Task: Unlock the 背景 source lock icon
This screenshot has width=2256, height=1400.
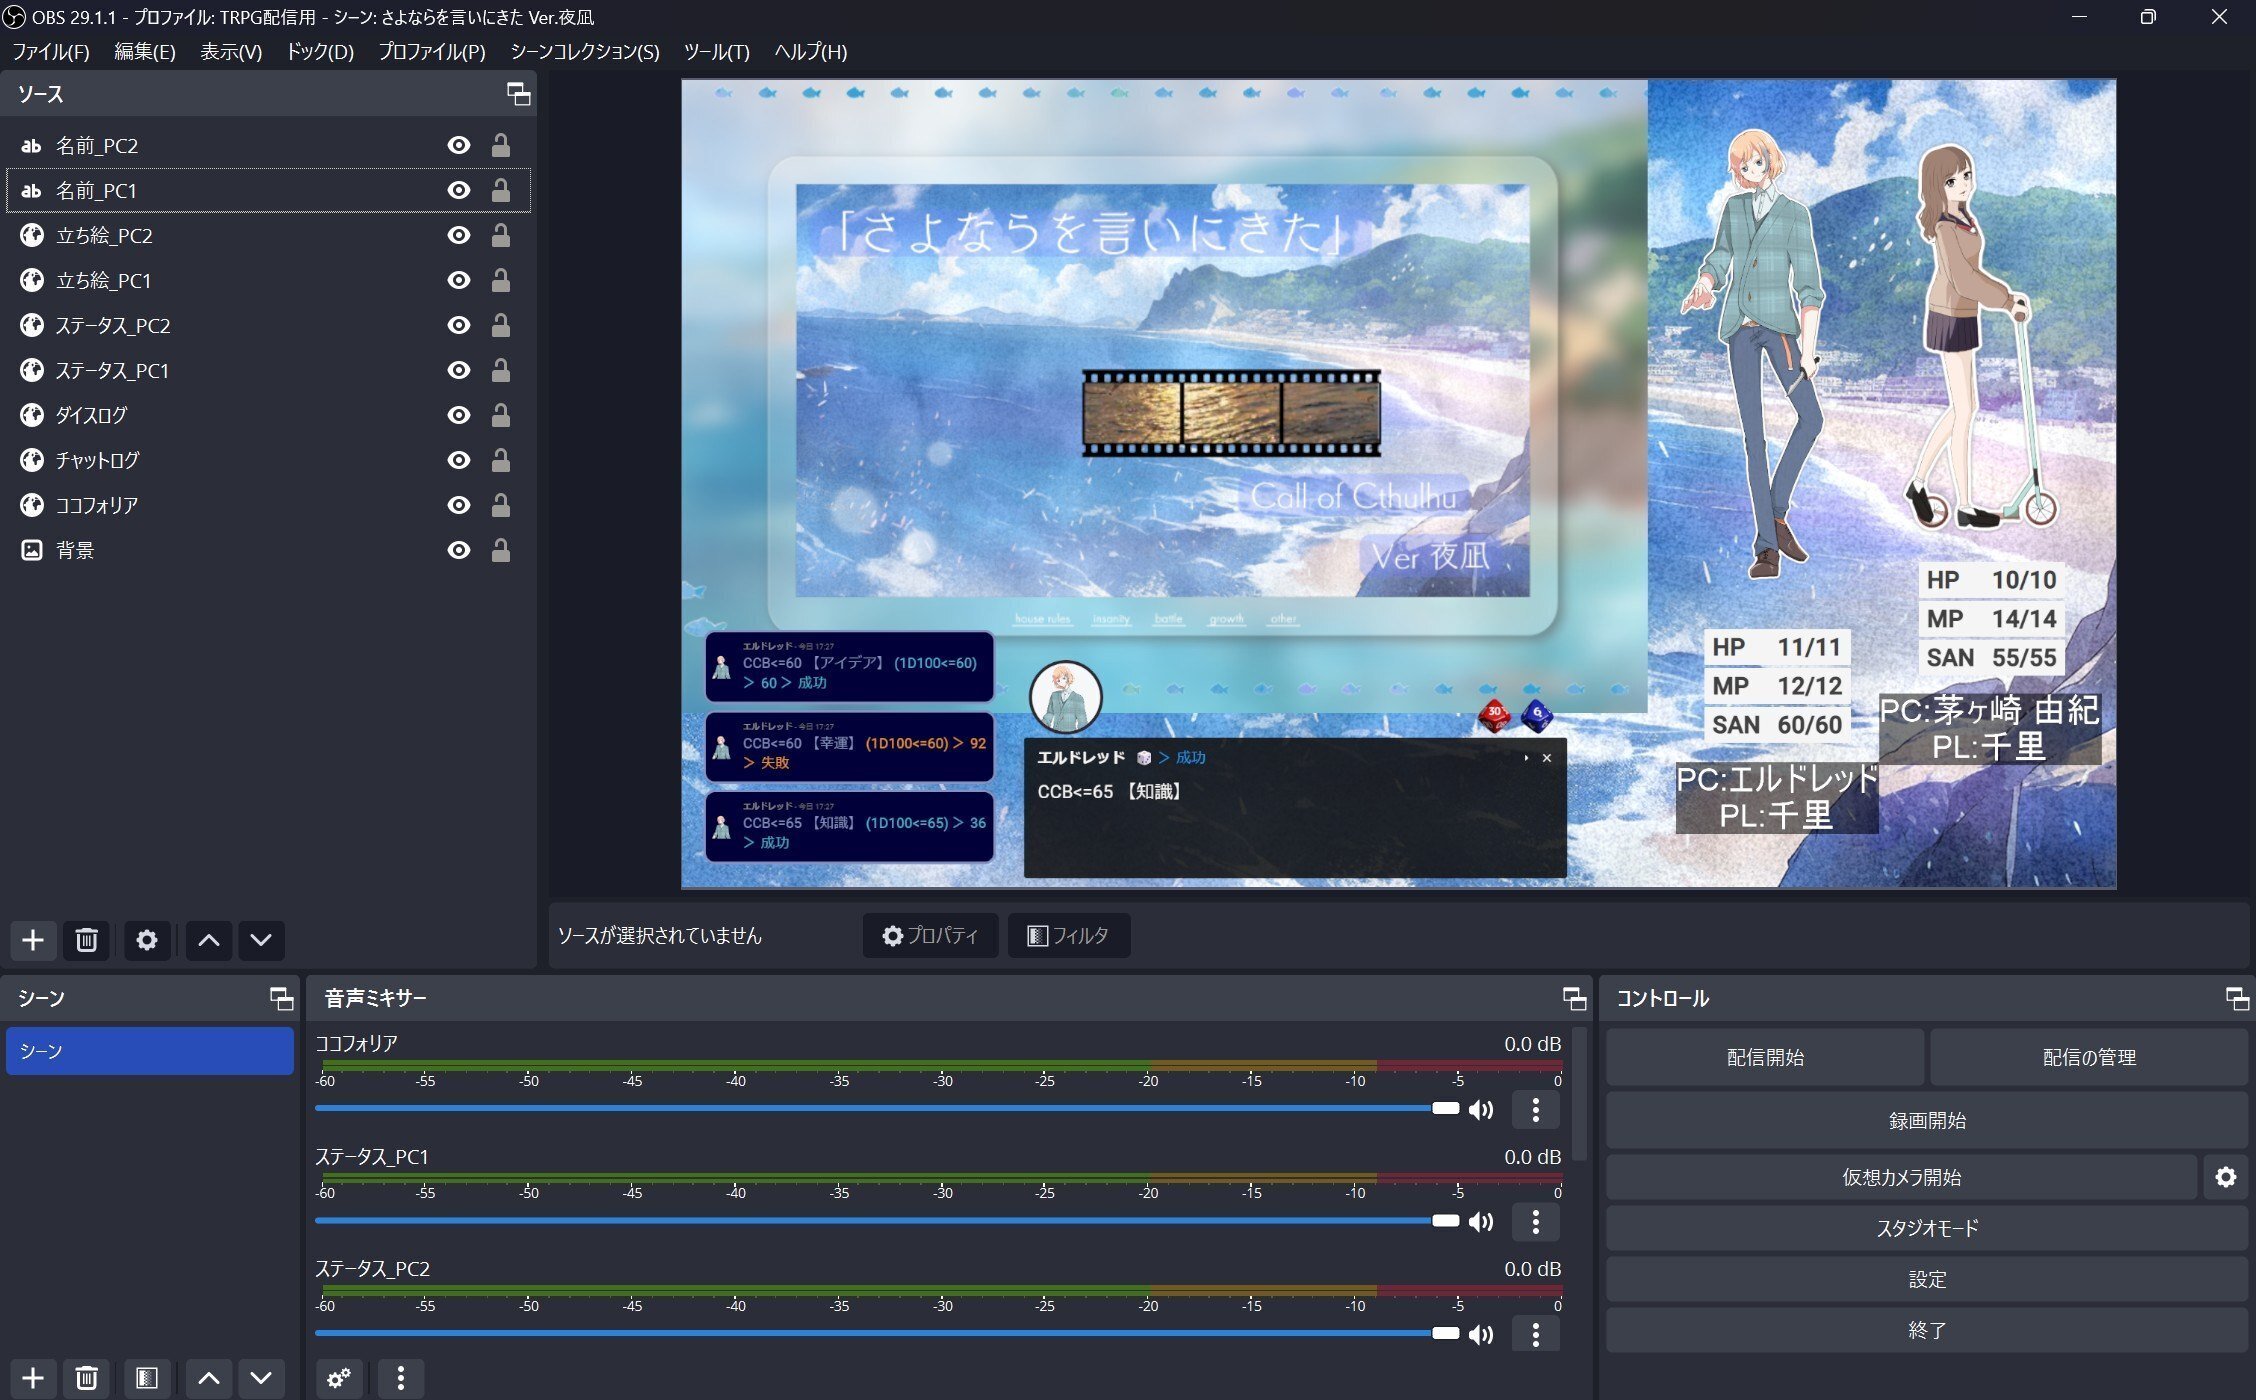Action: point(501,550)
